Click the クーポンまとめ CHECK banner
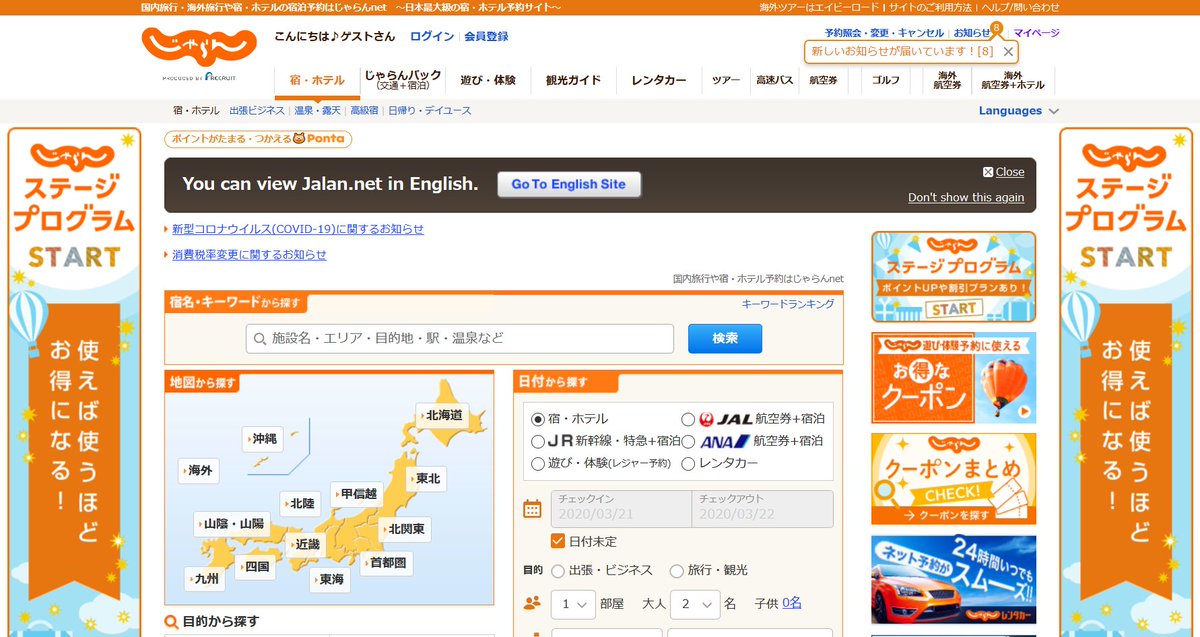 tap(953, 479)
